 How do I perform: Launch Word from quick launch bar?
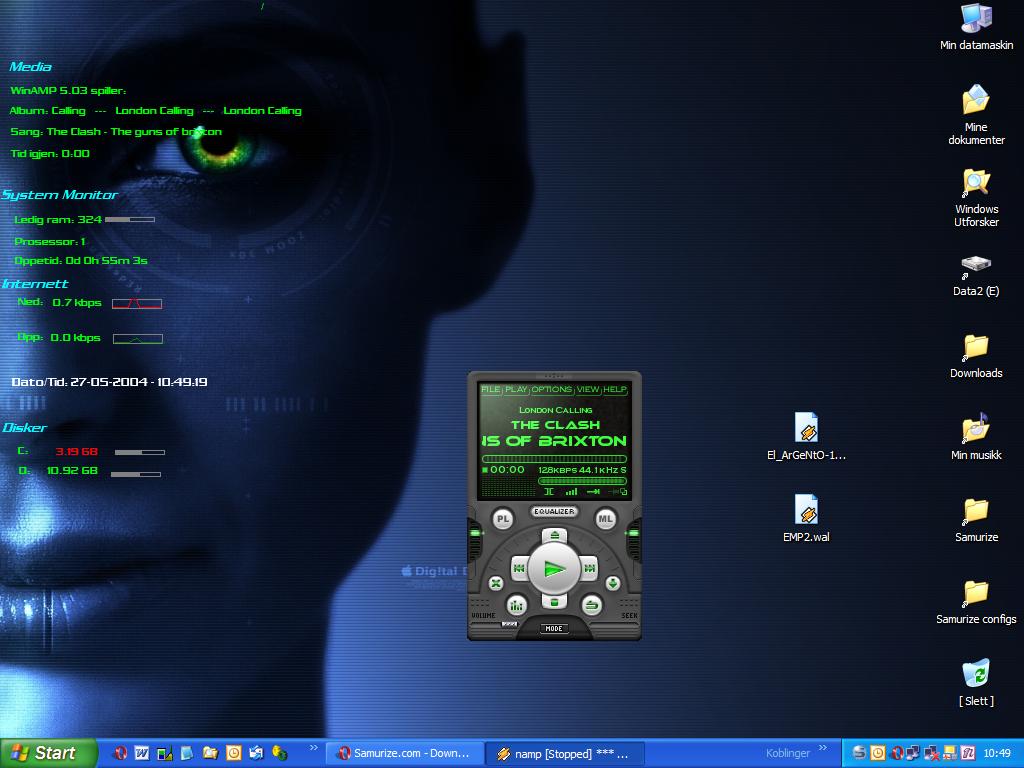(142, 753)
